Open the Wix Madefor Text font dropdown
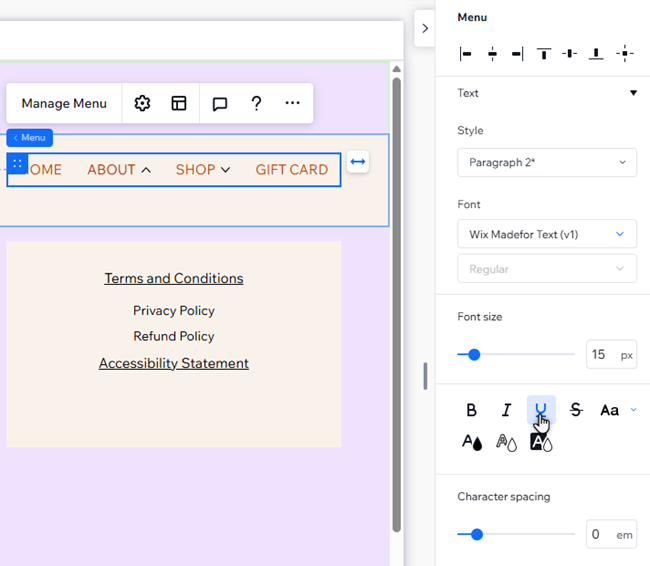This screenshot has width=650, height=566. [547, 234]
